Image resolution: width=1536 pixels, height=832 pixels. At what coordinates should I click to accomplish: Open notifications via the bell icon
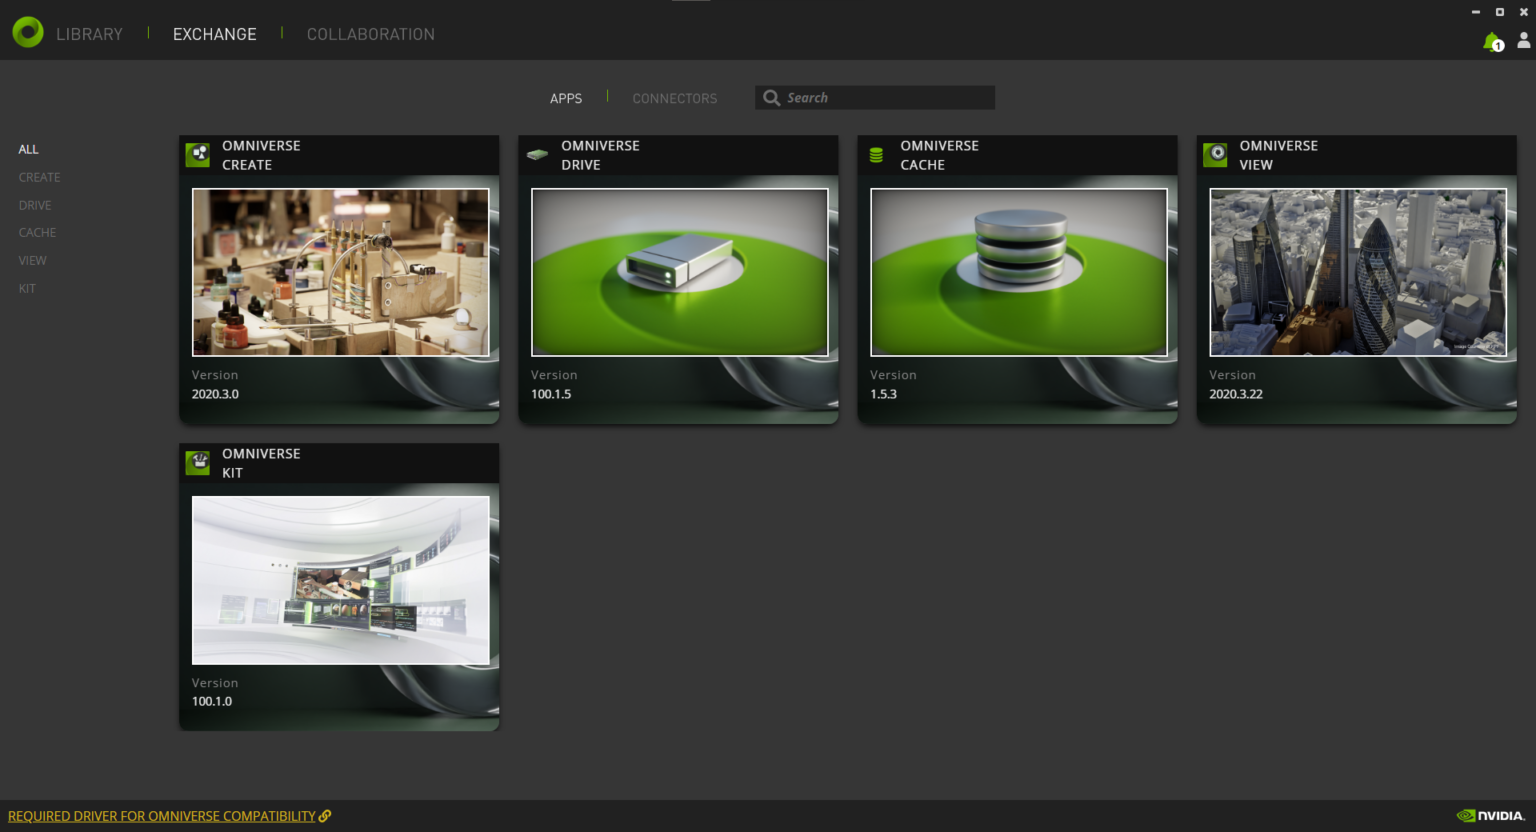[1490, 41]
